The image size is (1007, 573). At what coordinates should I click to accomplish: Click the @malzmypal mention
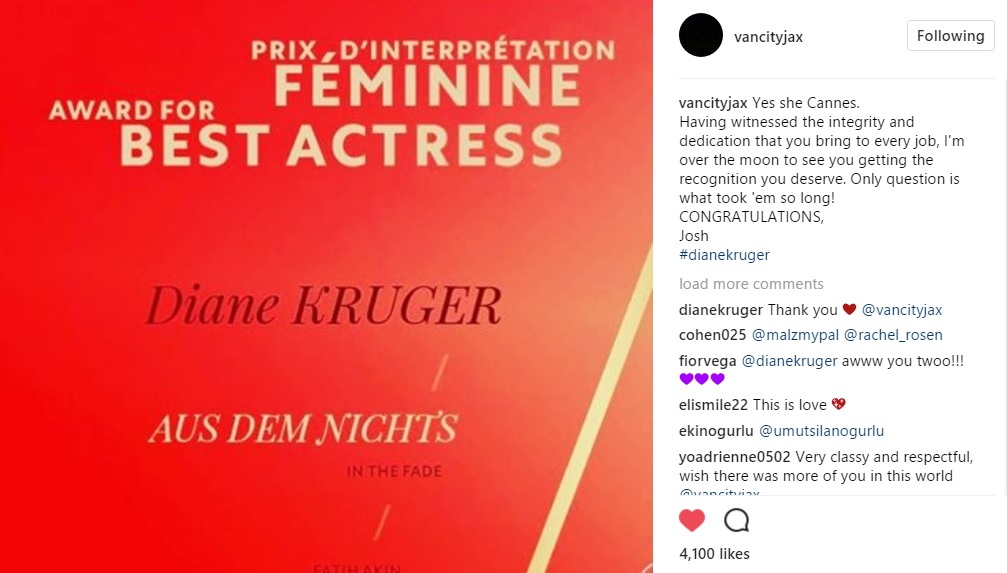pyautogui.click(x=795, y=335)
